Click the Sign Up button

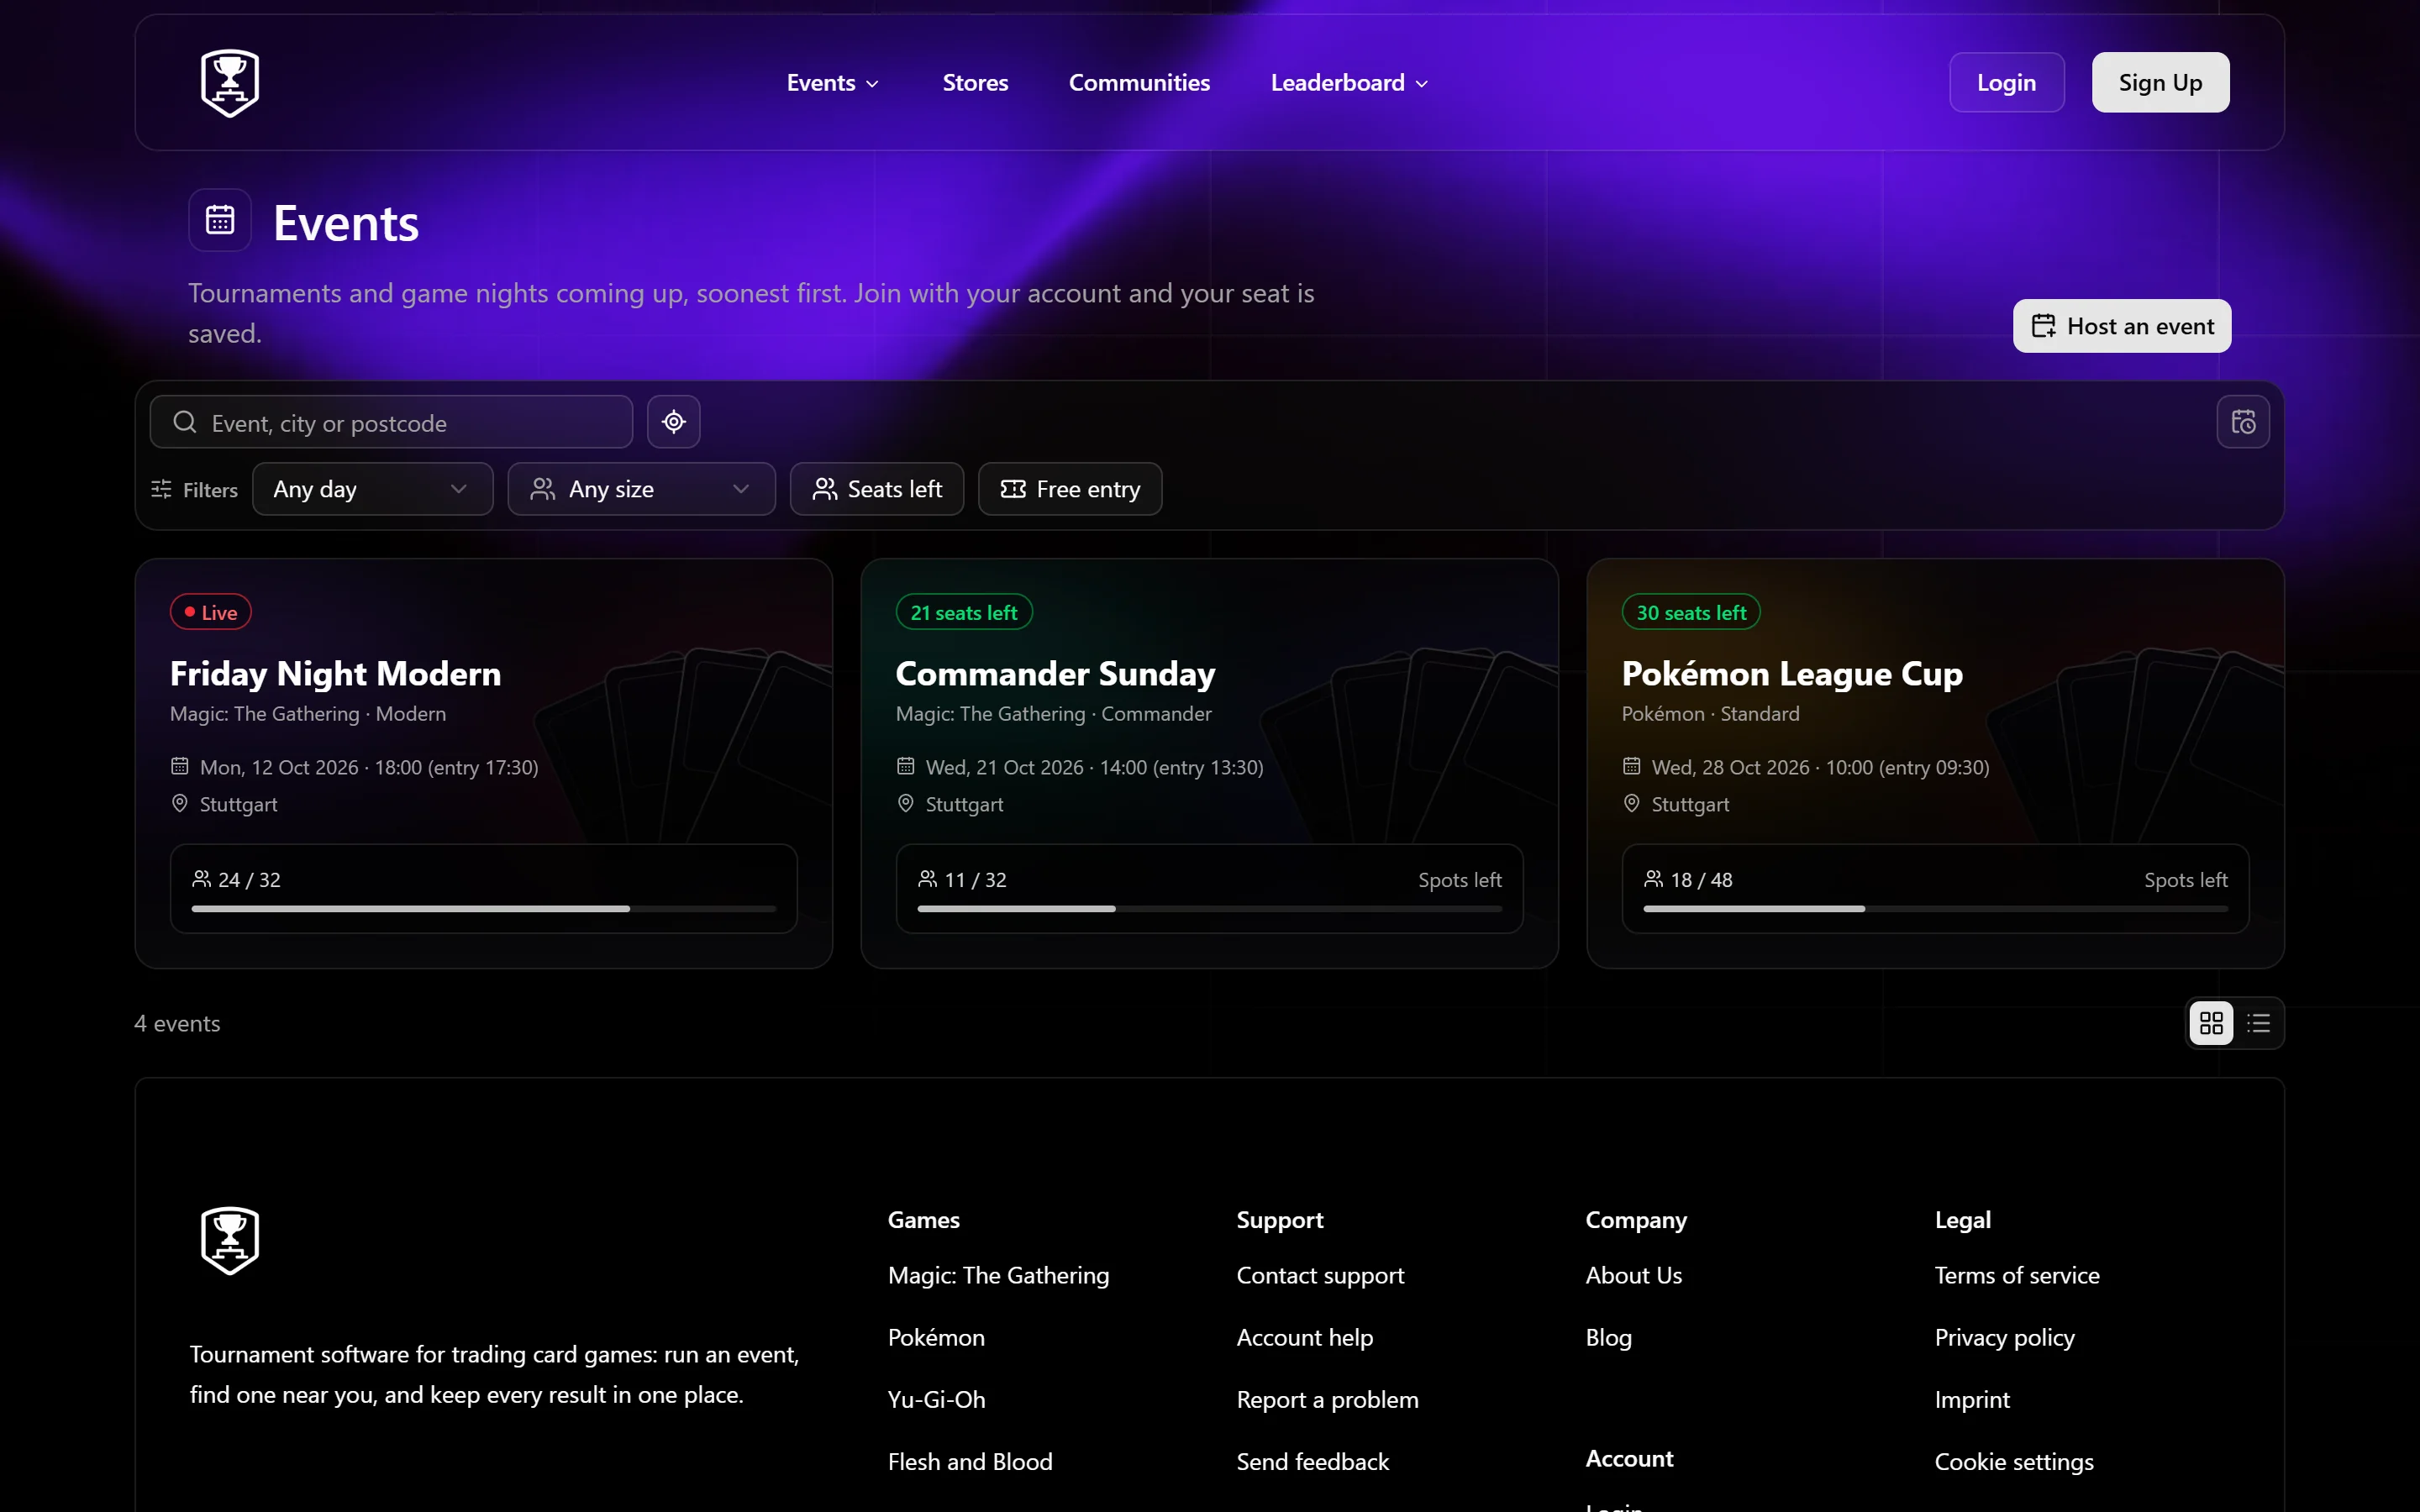(x=2160, y=82)
